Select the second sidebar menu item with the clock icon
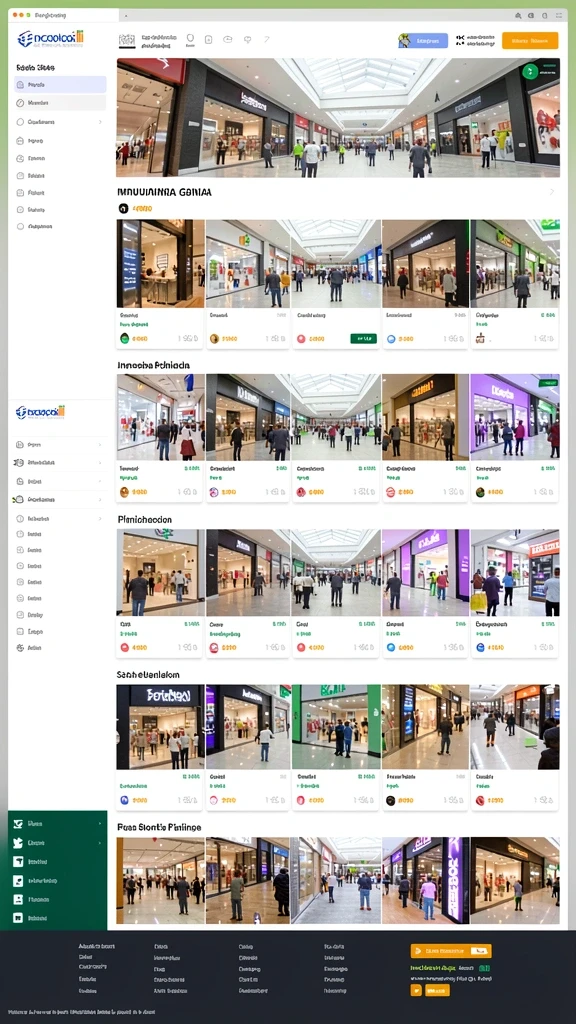Image resolution: width=576 pixels, height=1024 pixels. click(60, 103)
